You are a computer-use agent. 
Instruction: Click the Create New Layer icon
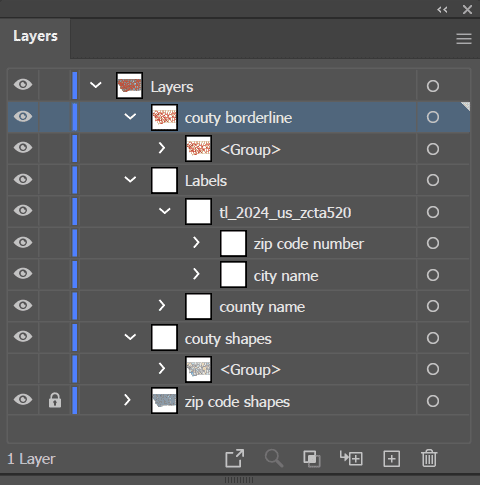point(392,459)
